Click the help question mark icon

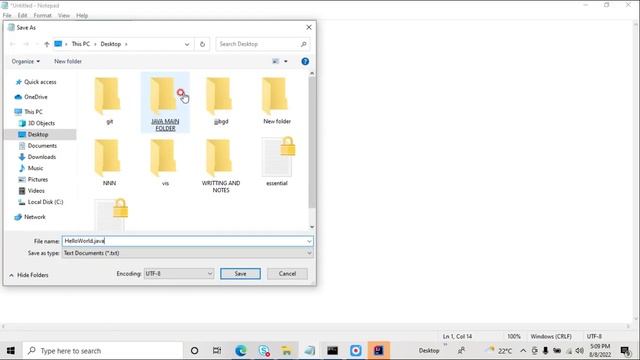pos(305,61)
